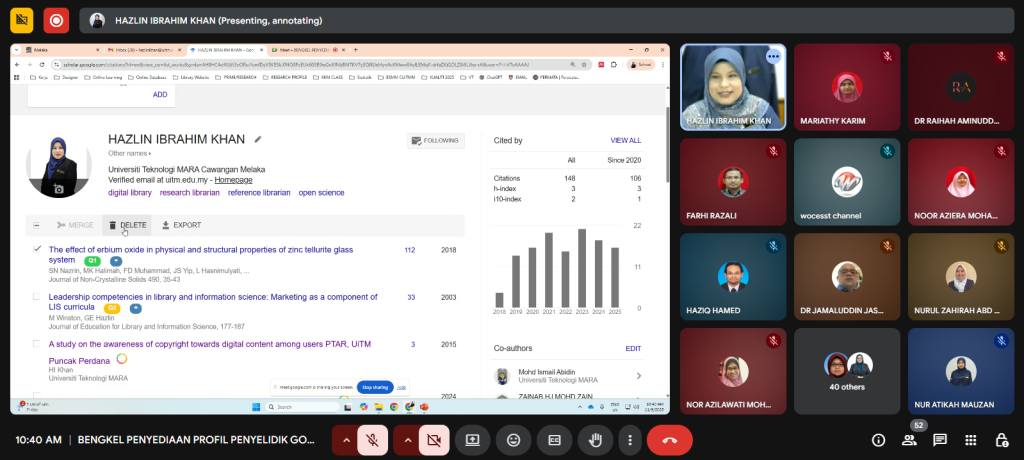
Task: Open host controls lock icon
Action: (x=1001, y=440)
